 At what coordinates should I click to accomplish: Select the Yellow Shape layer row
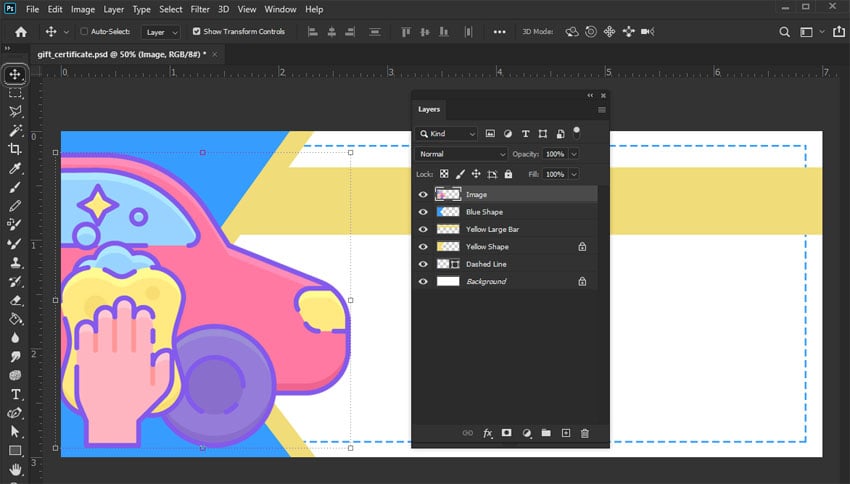[x=506, y=247]
